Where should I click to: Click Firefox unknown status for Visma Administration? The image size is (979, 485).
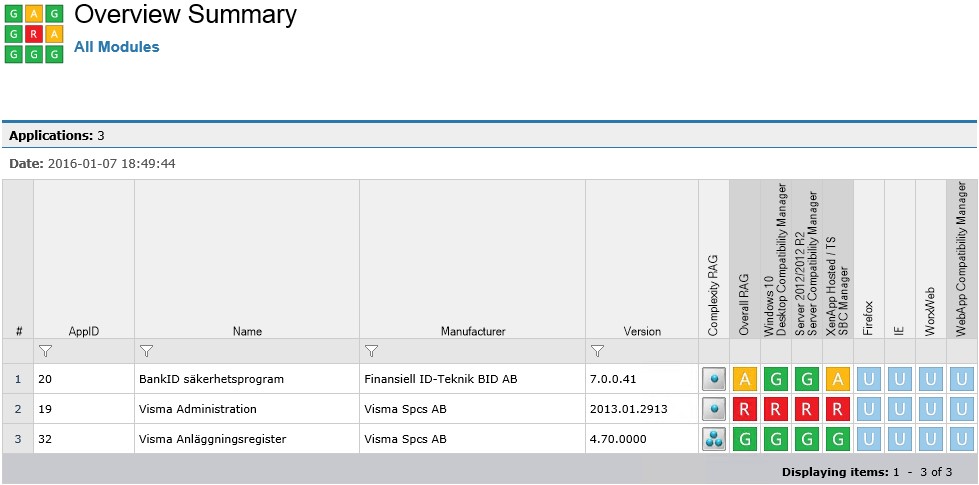coord(869,409)
